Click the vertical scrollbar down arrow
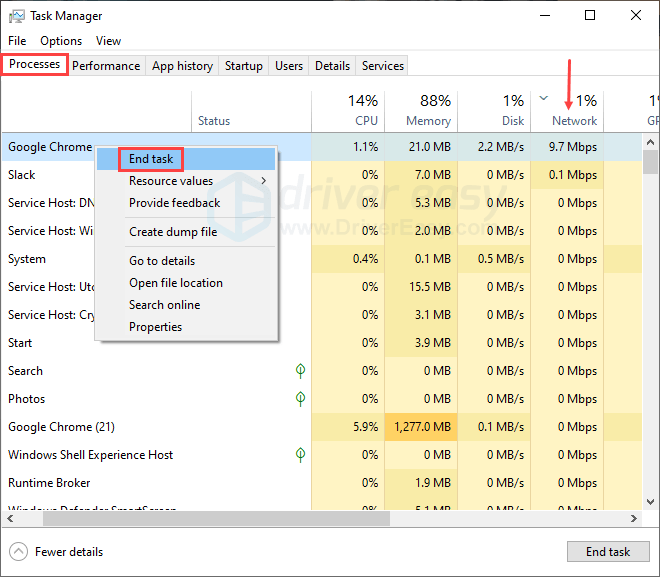Screen dimensions: 660x577 (651, 502)
